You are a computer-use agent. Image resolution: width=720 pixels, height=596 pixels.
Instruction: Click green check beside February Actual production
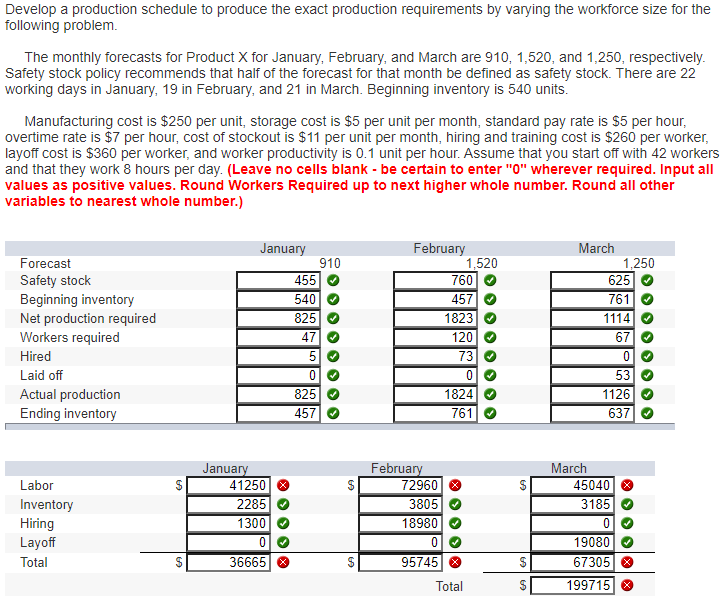pos(490,394)
